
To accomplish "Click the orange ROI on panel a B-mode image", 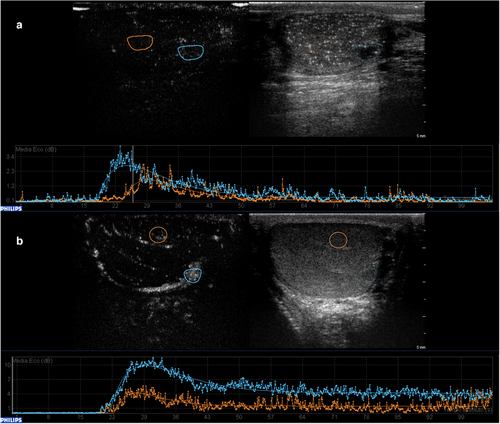I will coord(316,43).
